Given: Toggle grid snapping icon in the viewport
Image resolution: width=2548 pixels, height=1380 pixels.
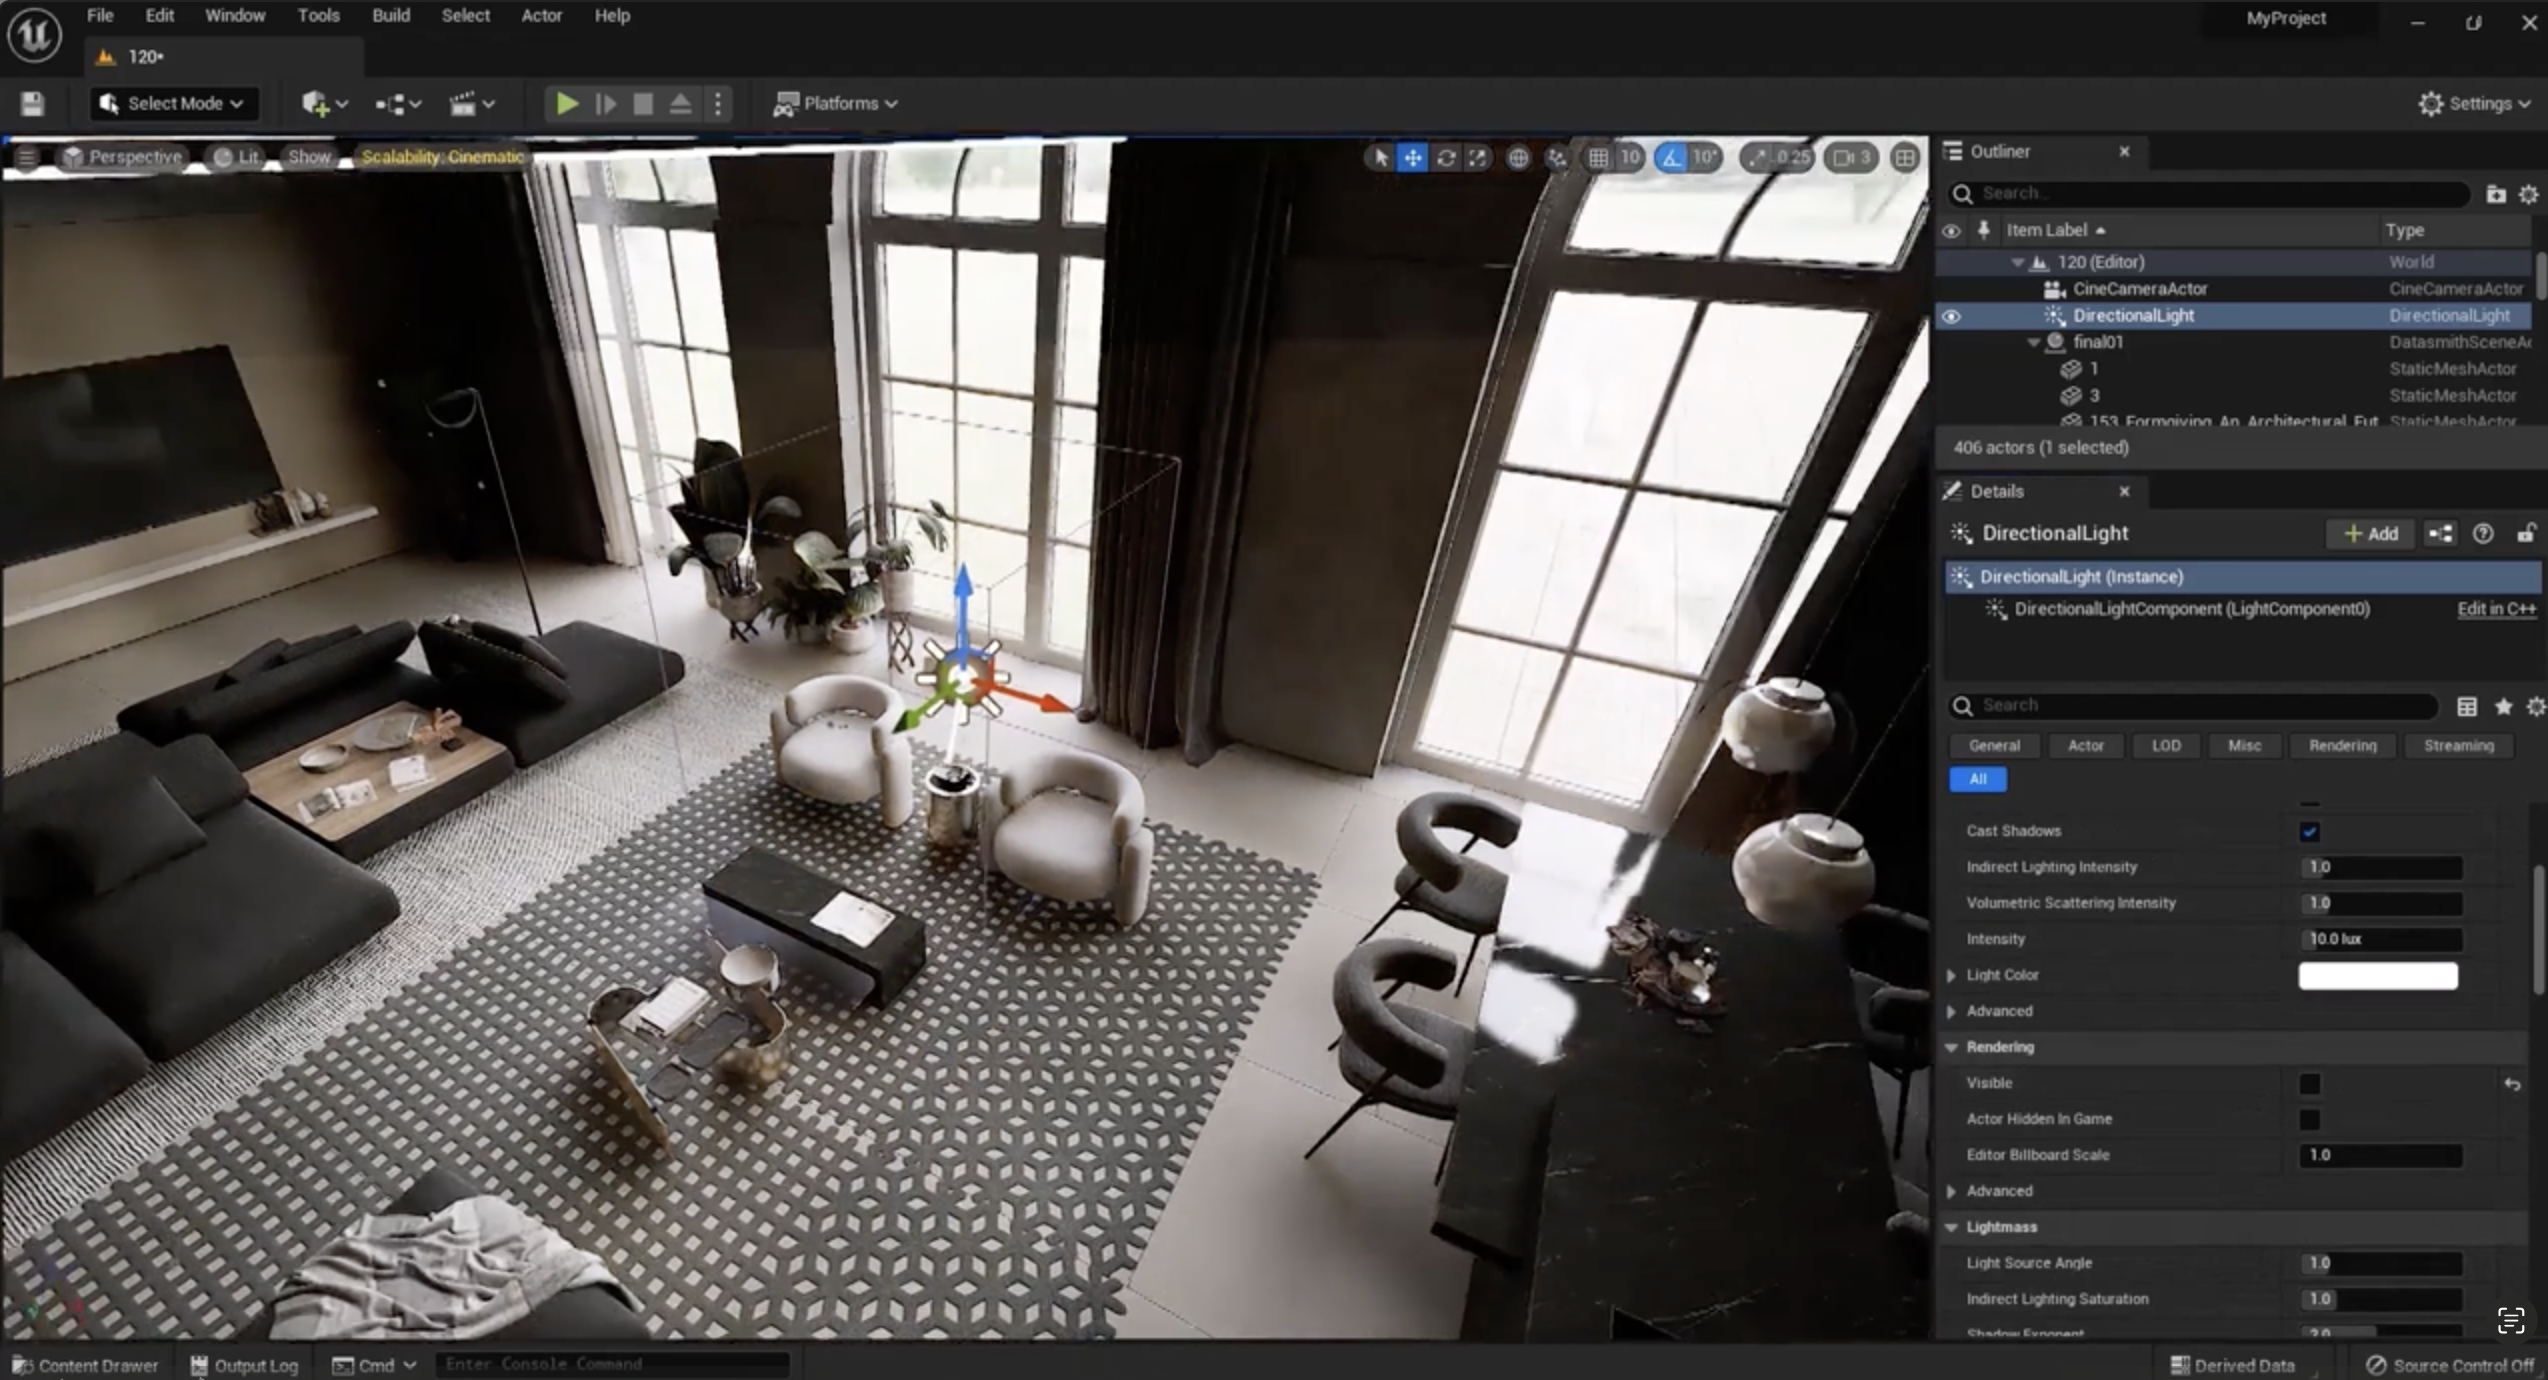Looking at the screenshot, I should pyautogui.click(x=1598, y=157).
